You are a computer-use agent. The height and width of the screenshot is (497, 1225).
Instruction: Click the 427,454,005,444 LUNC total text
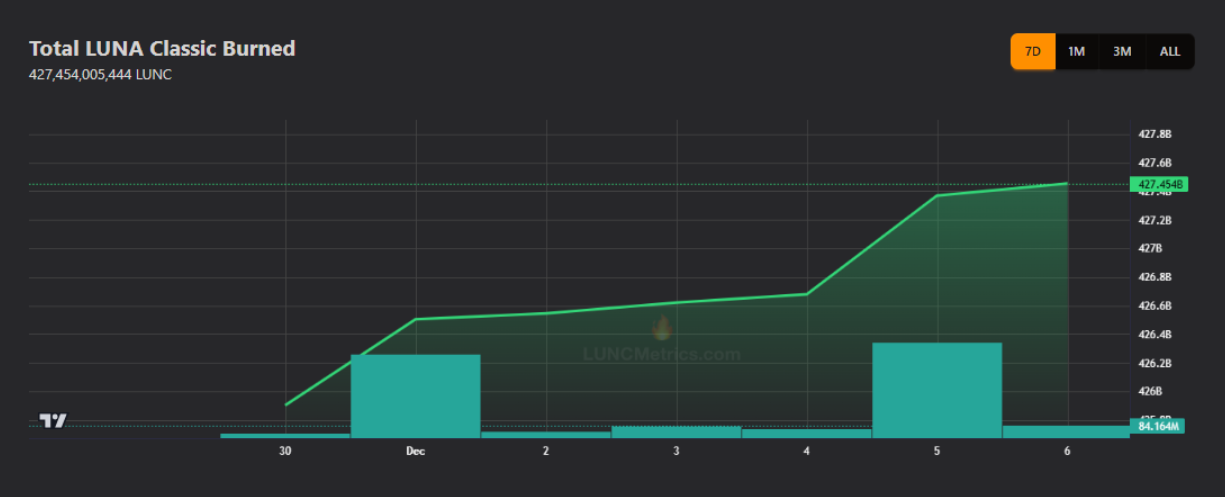point(100,75)
